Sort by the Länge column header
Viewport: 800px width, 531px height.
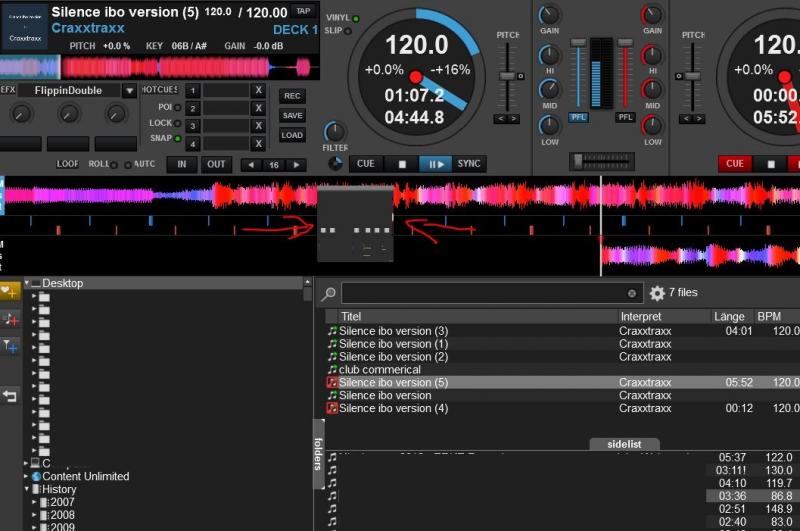[x=733, y=316]
